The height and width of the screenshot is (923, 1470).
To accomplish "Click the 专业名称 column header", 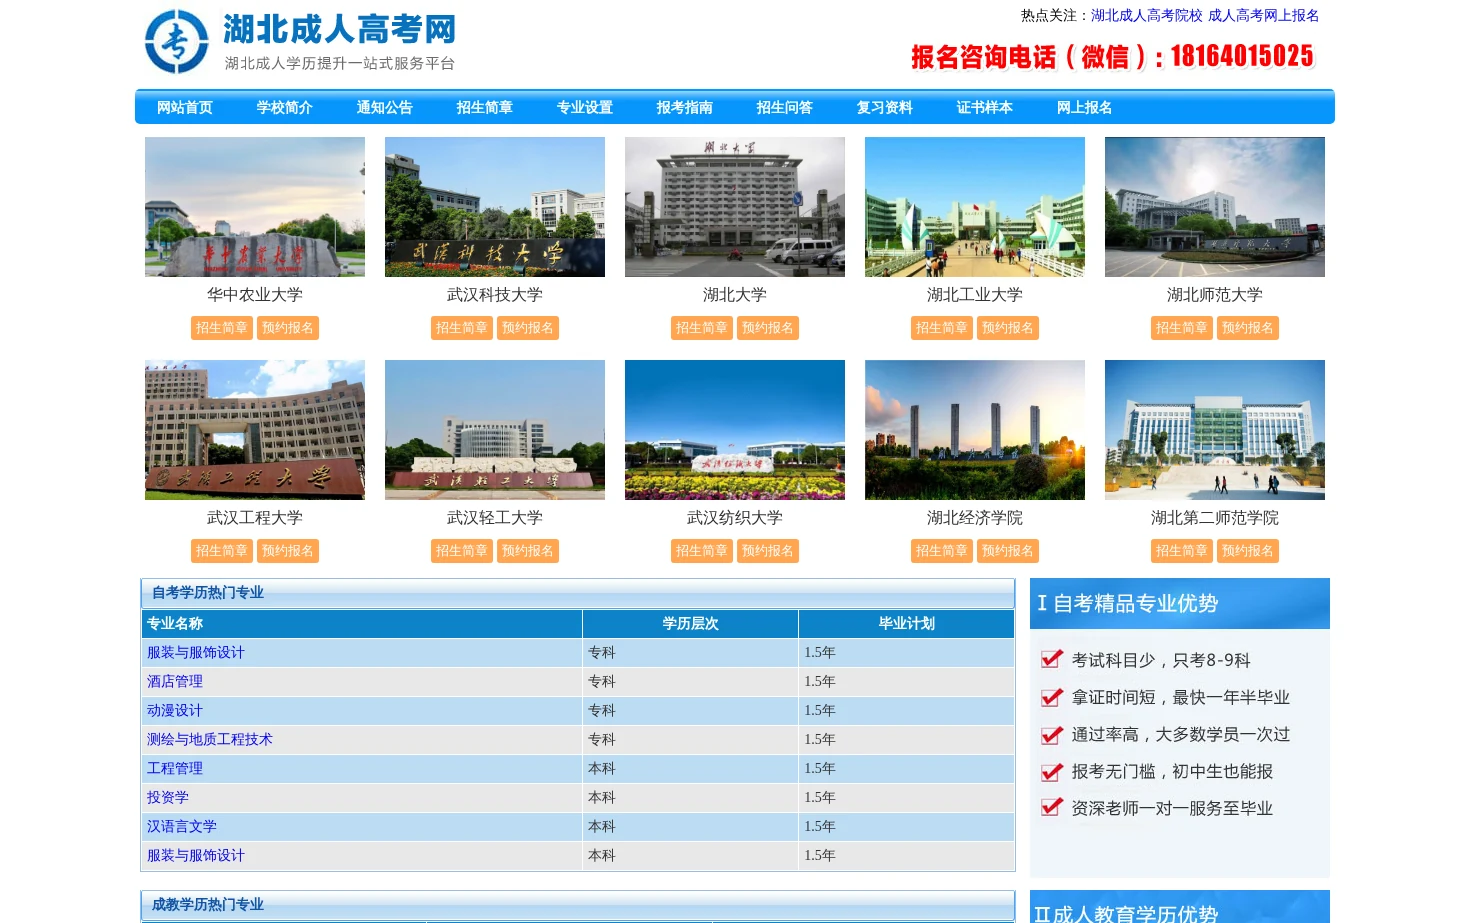I will [362, 623].
